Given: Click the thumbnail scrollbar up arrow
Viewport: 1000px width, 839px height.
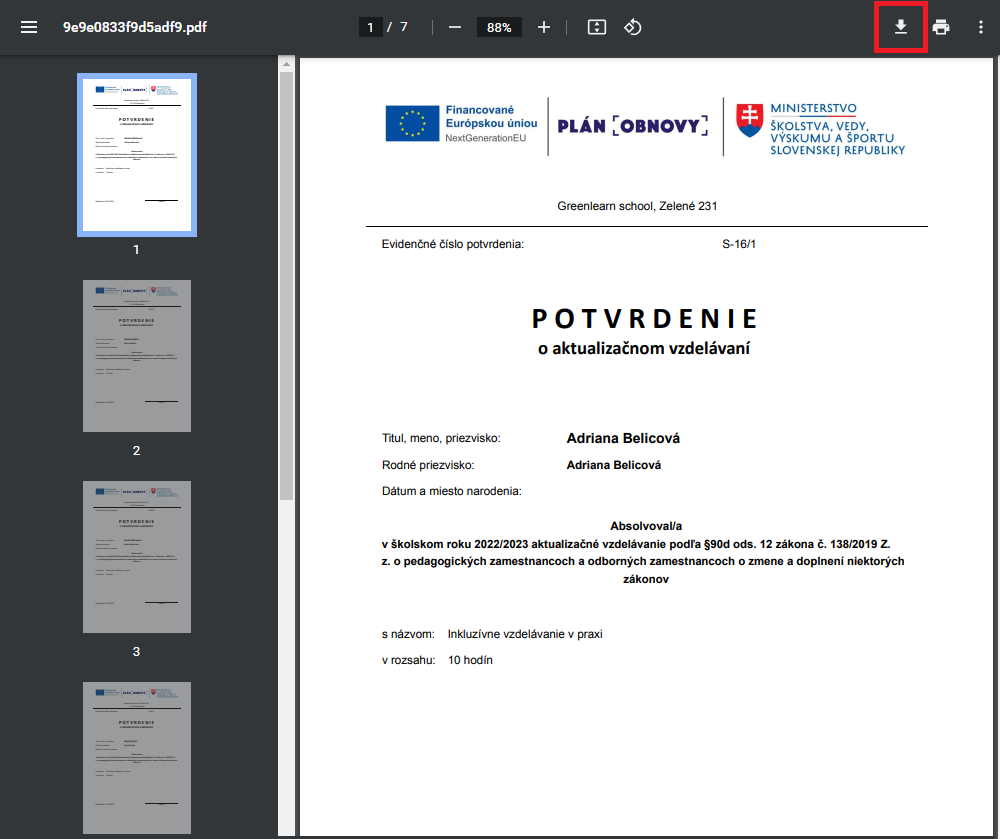Looking at the screenshot, I should [286, 64].
